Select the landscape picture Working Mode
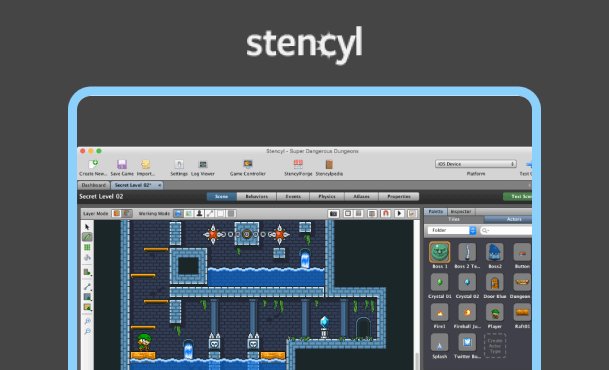 pos(188,214)
